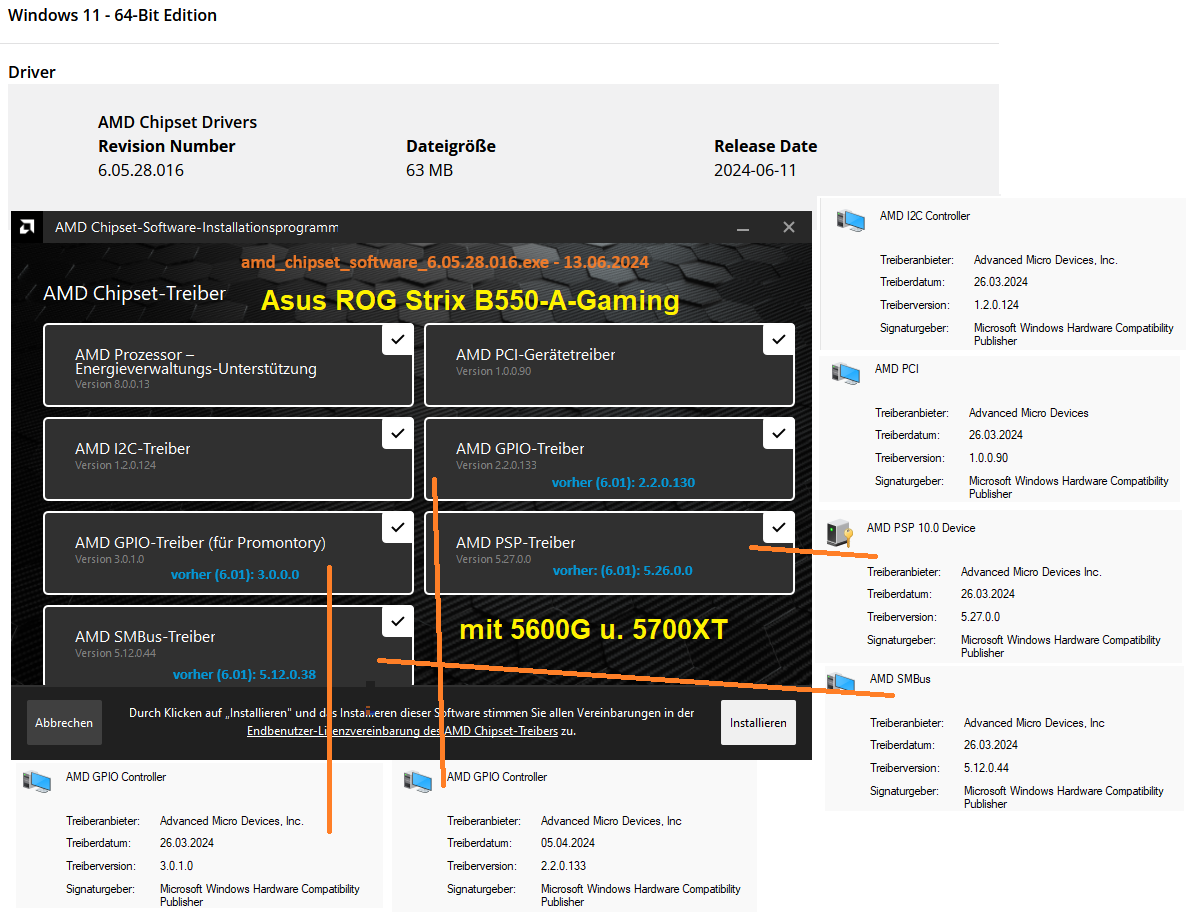The height and width of the screenshot is (912, 1188).
Task: Close the AMD Chipset installer window
Action: coord(789,227)
